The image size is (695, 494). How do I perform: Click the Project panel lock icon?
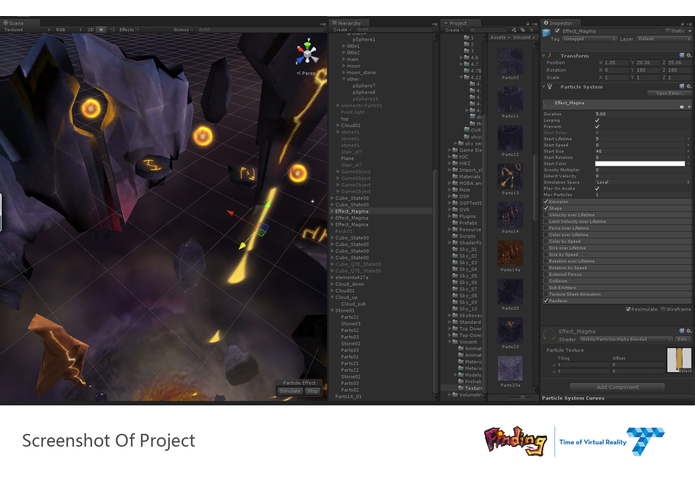[x=527, y=23]
